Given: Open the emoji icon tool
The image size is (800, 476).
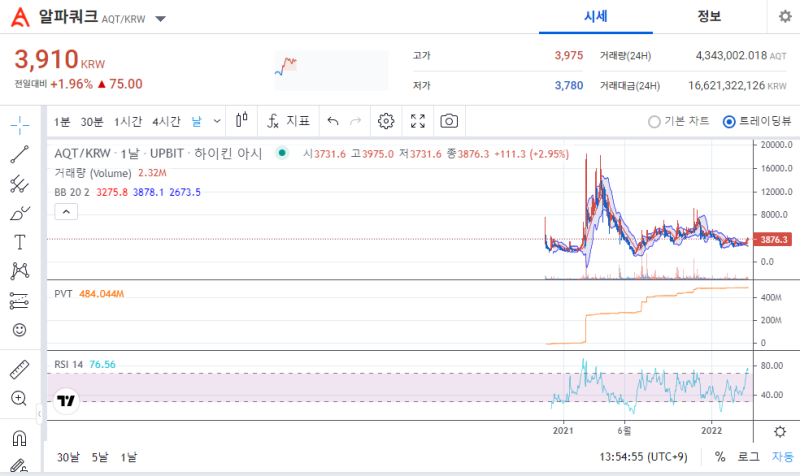Looking at the screenshot, I should coord(19,330).
